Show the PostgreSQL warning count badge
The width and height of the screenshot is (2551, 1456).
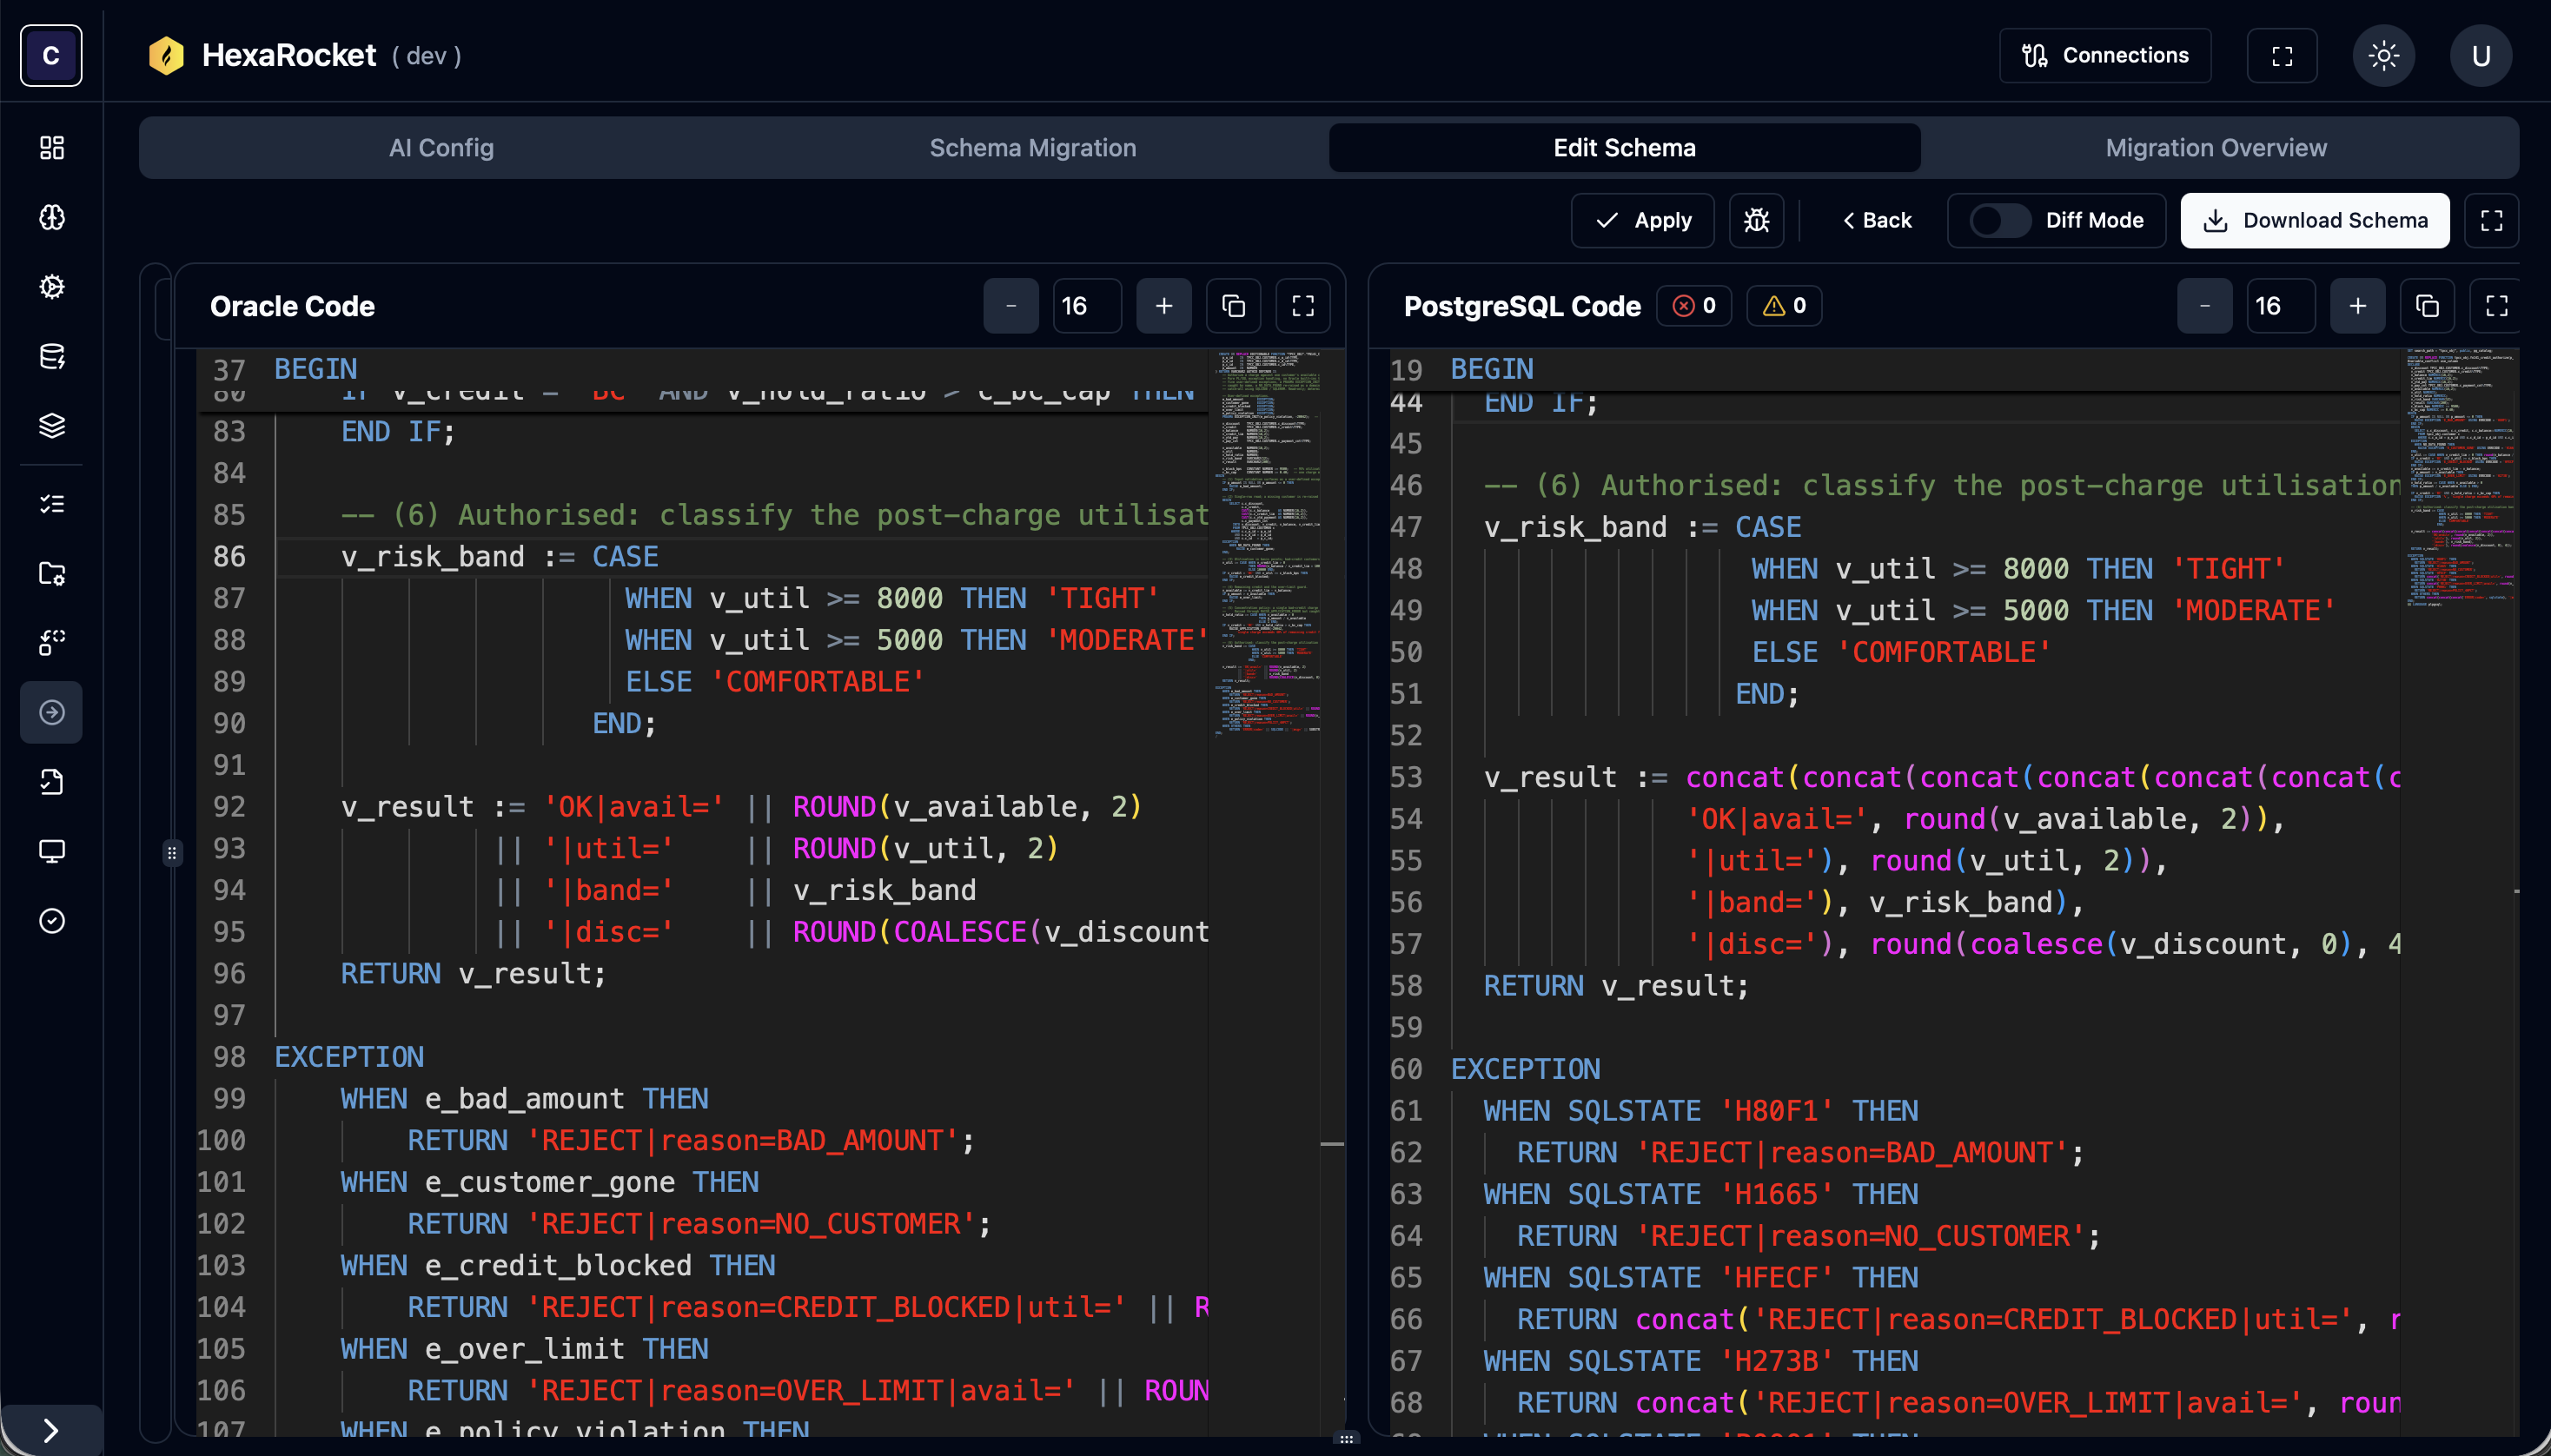click(x=1784, y=306)
